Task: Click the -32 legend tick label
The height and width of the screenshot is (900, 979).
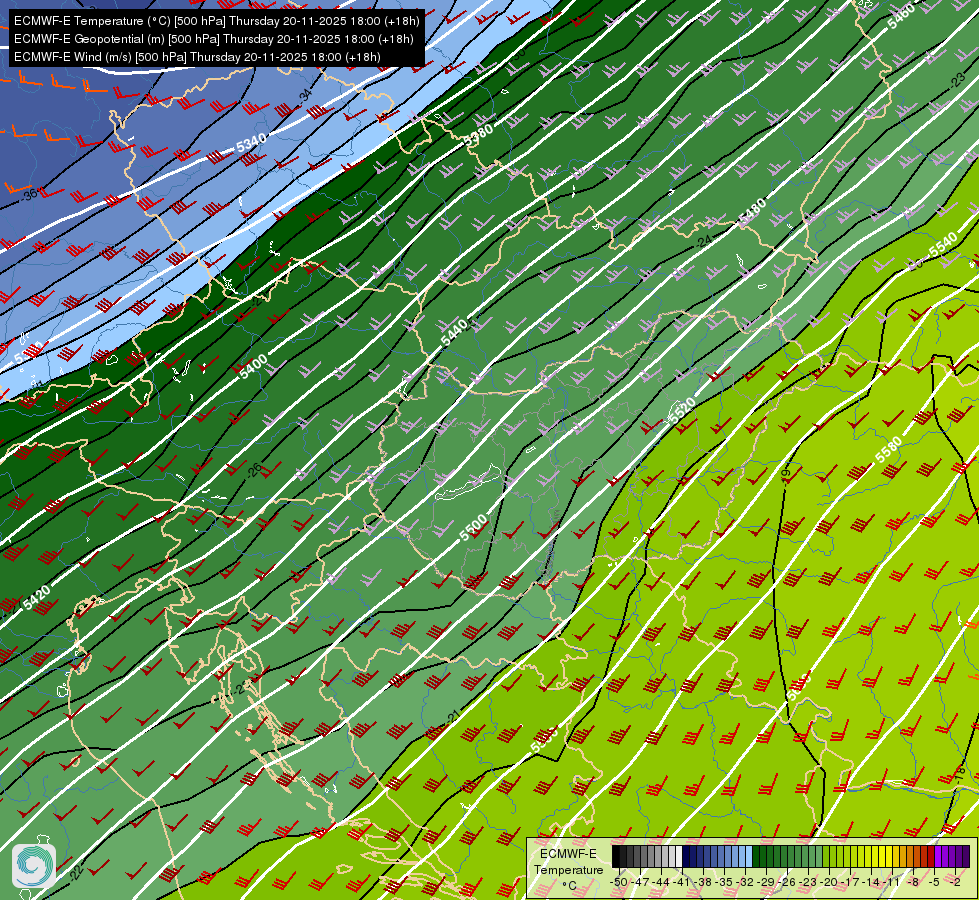Action: pyautogui.click(x=745, y=882)
